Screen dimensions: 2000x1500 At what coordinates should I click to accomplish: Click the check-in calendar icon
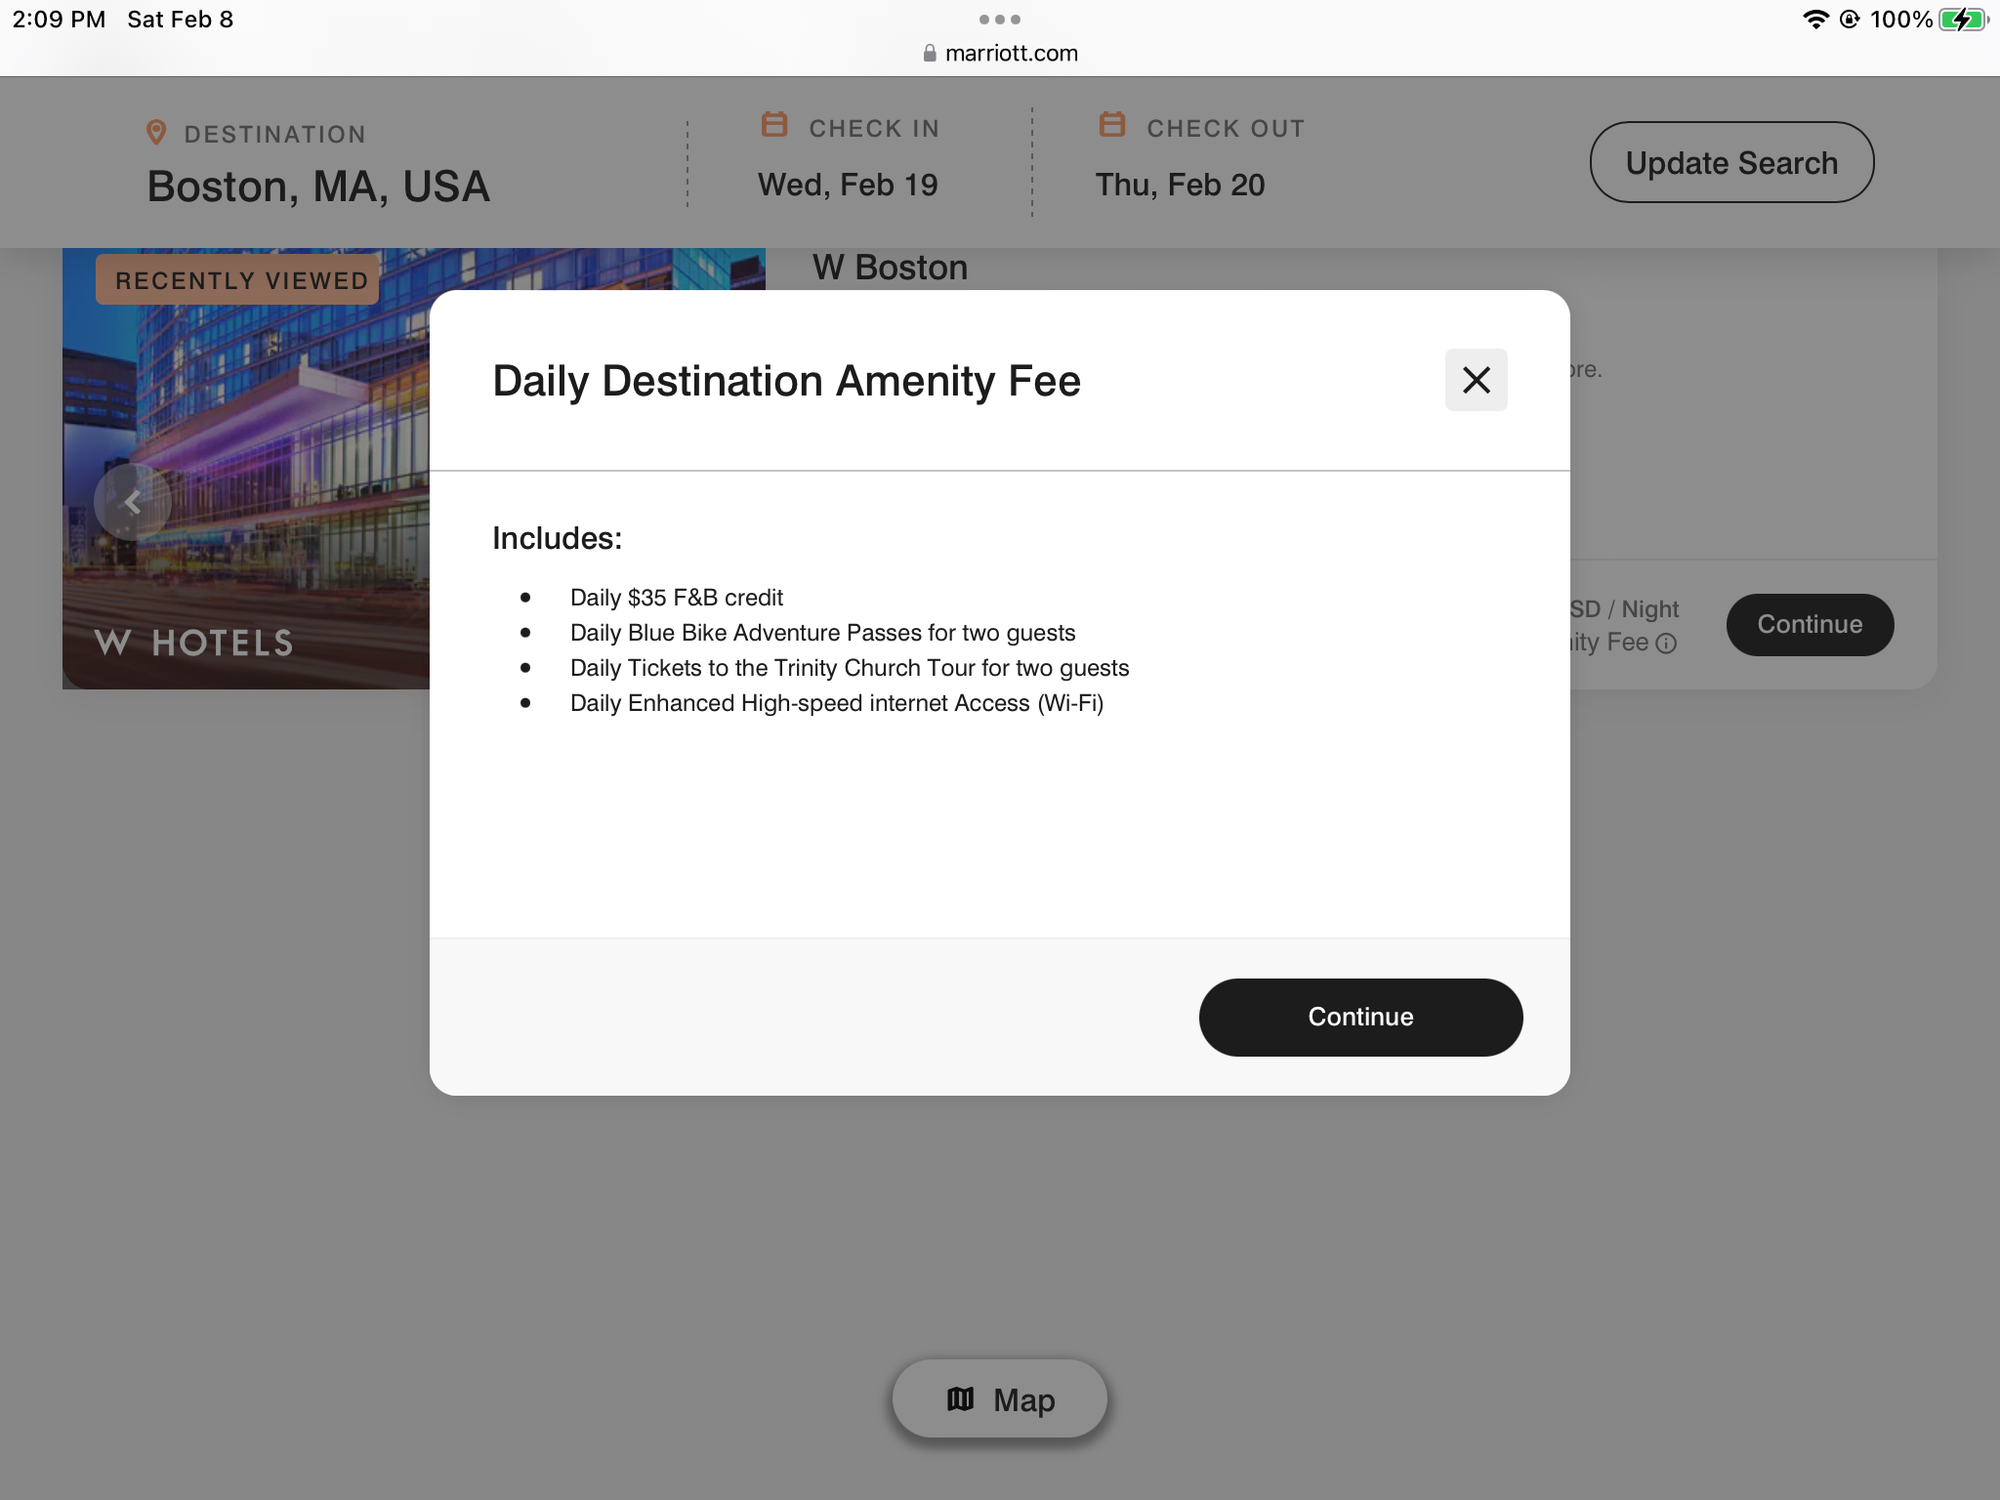[774, 125]
